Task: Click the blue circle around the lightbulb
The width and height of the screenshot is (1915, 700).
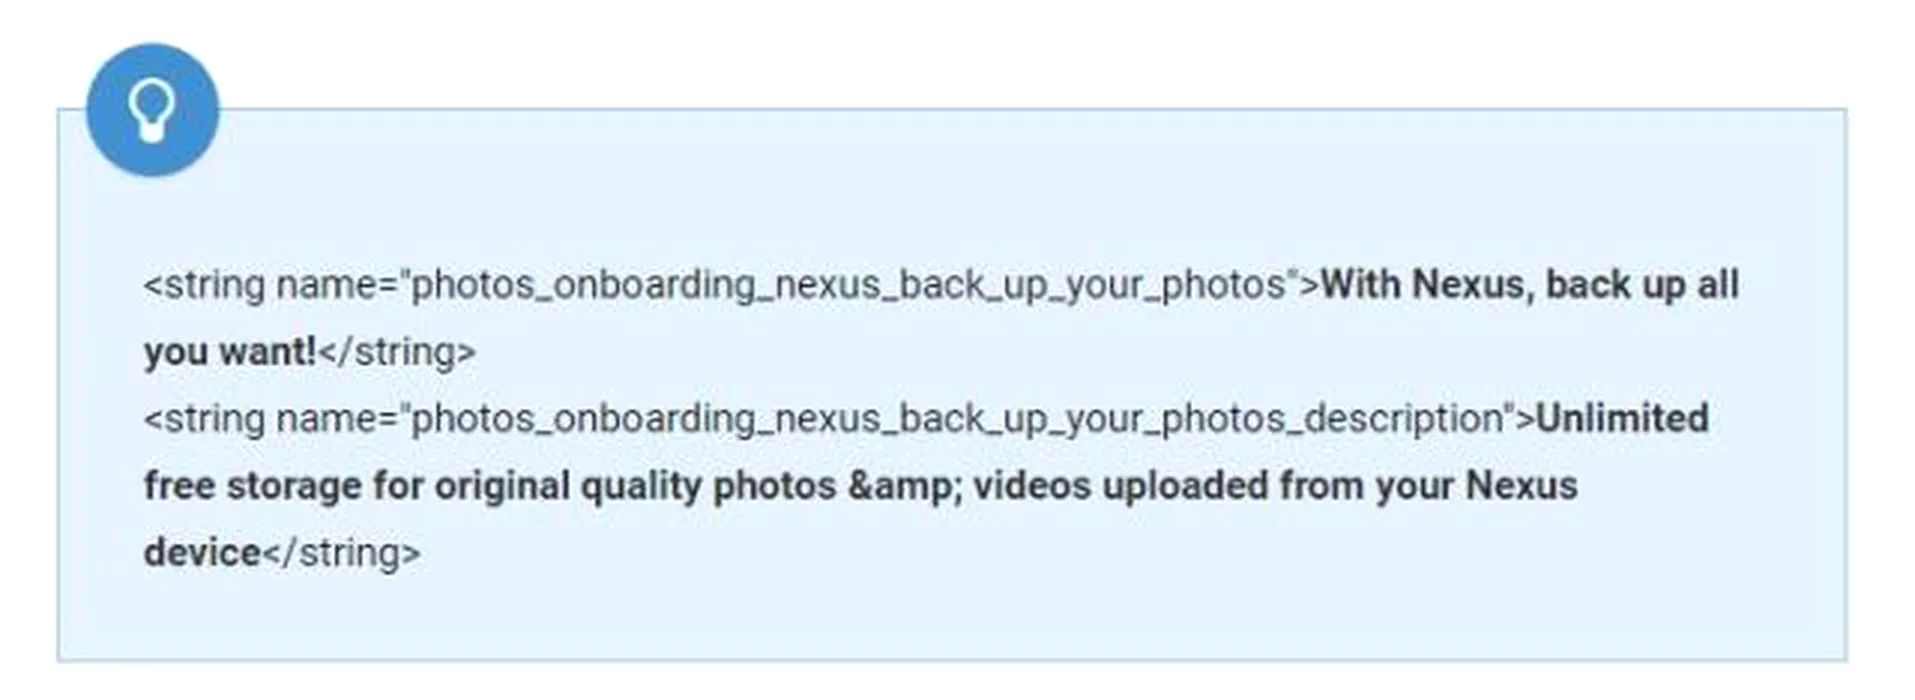Action: tap(152, 110)
